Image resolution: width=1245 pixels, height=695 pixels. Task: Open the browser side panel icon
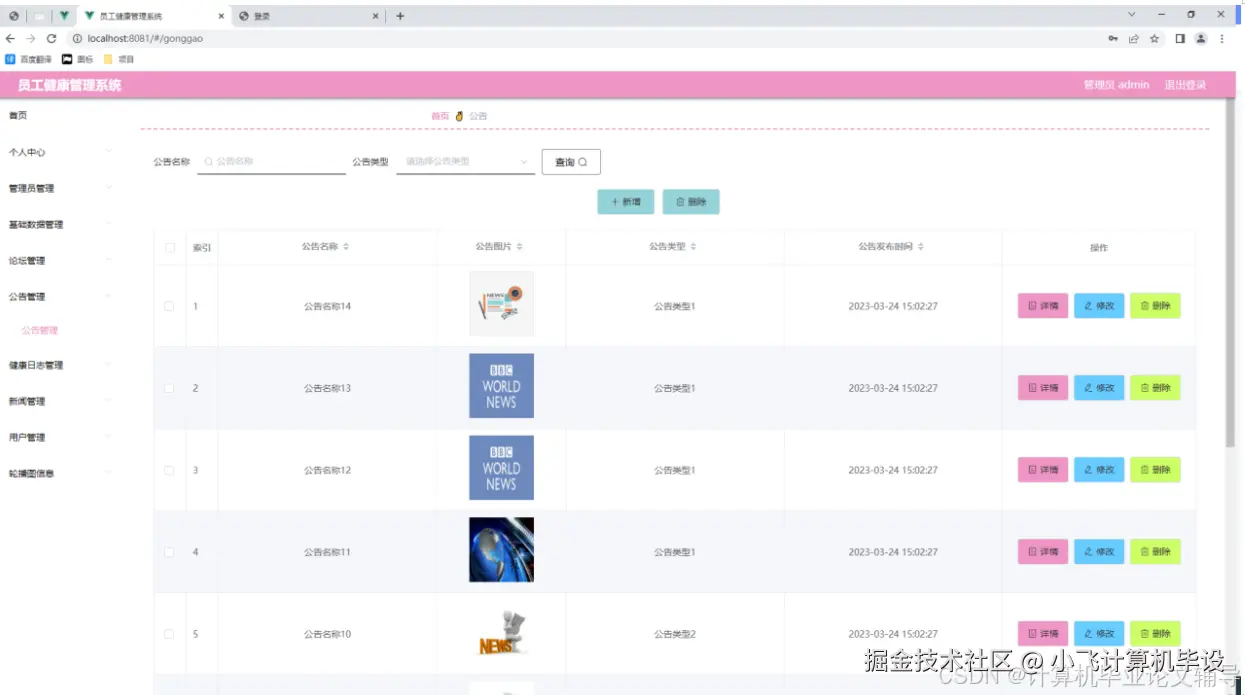1180,38
